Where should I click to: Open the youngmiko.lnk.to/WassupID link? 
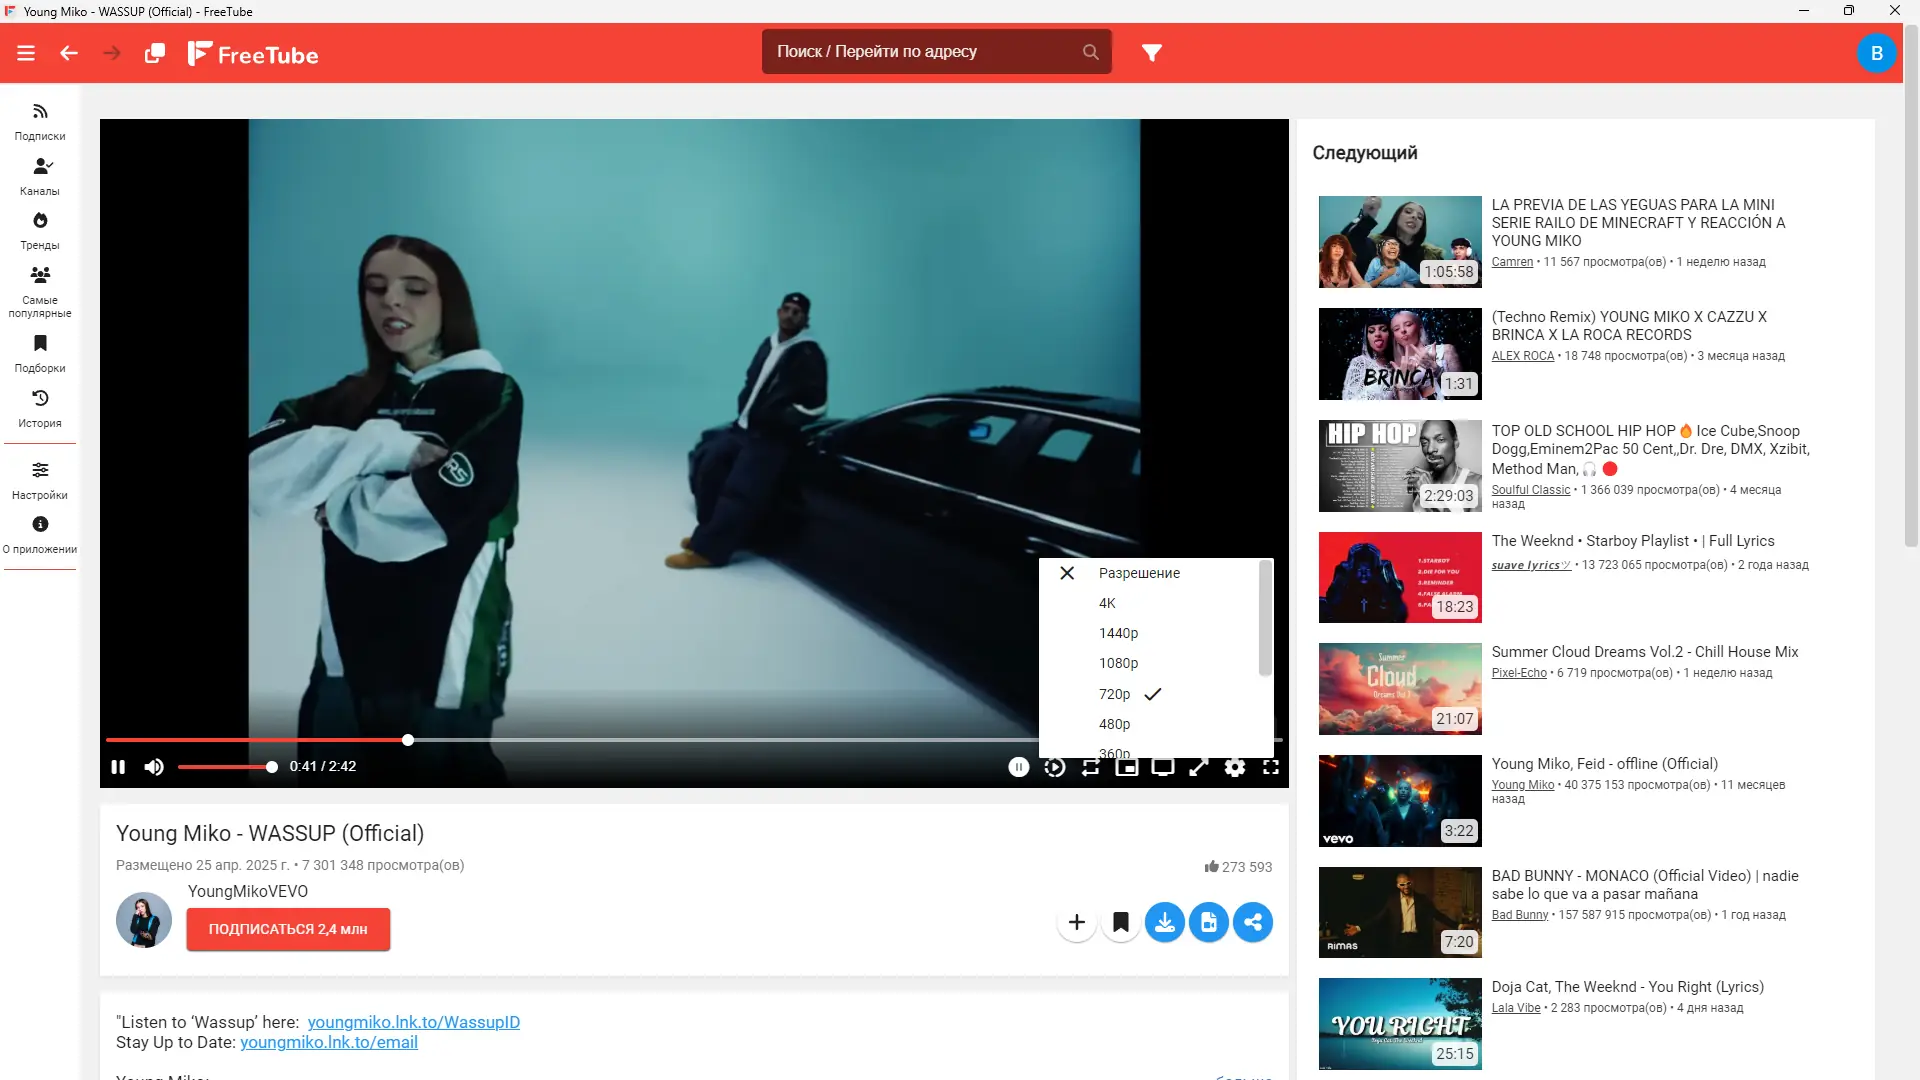tap(413, 1022)
